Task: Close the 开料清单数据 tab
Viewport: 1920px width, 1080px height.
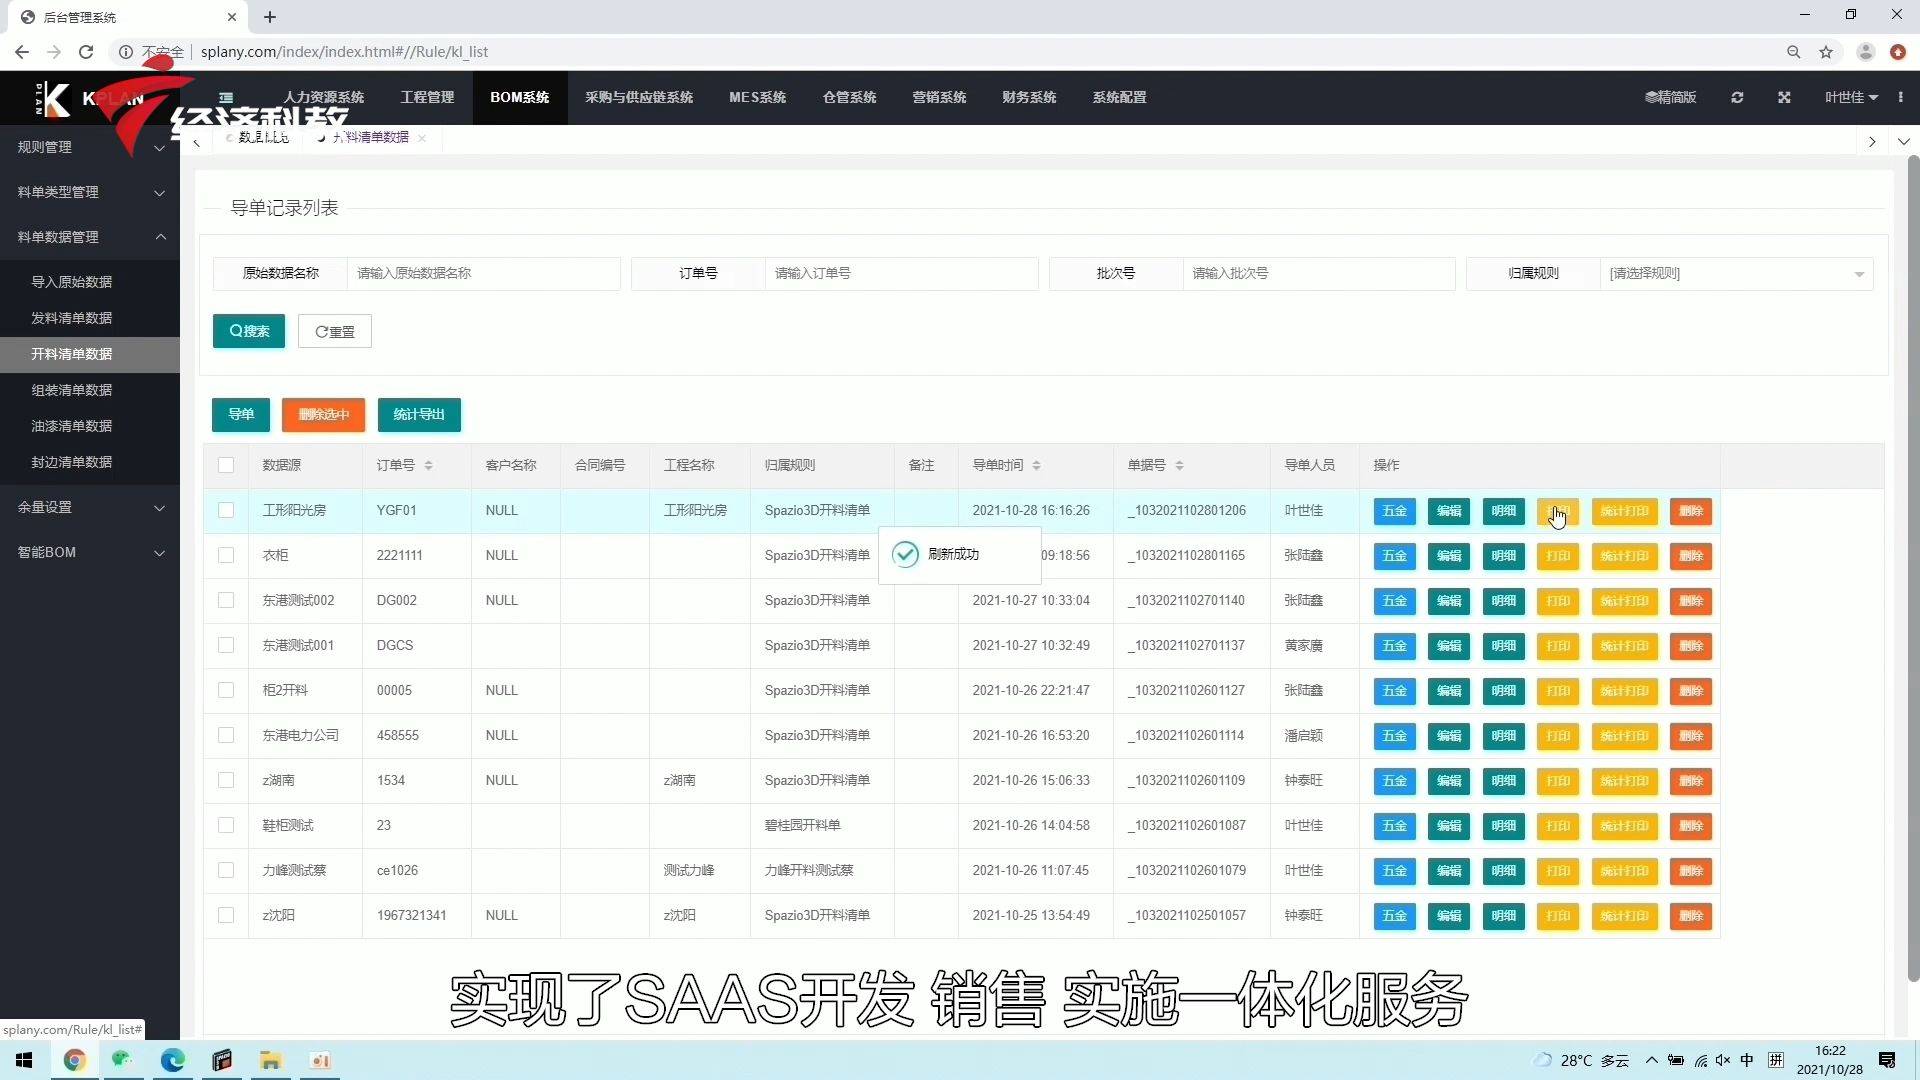Action: [422, 138]
